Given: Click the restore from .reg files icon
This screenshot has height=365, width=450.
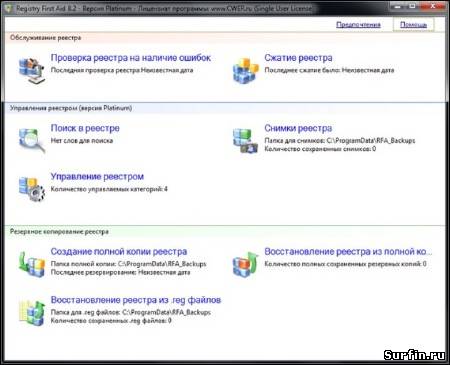Looking at the screenshot, I should (x=32, y=313).
